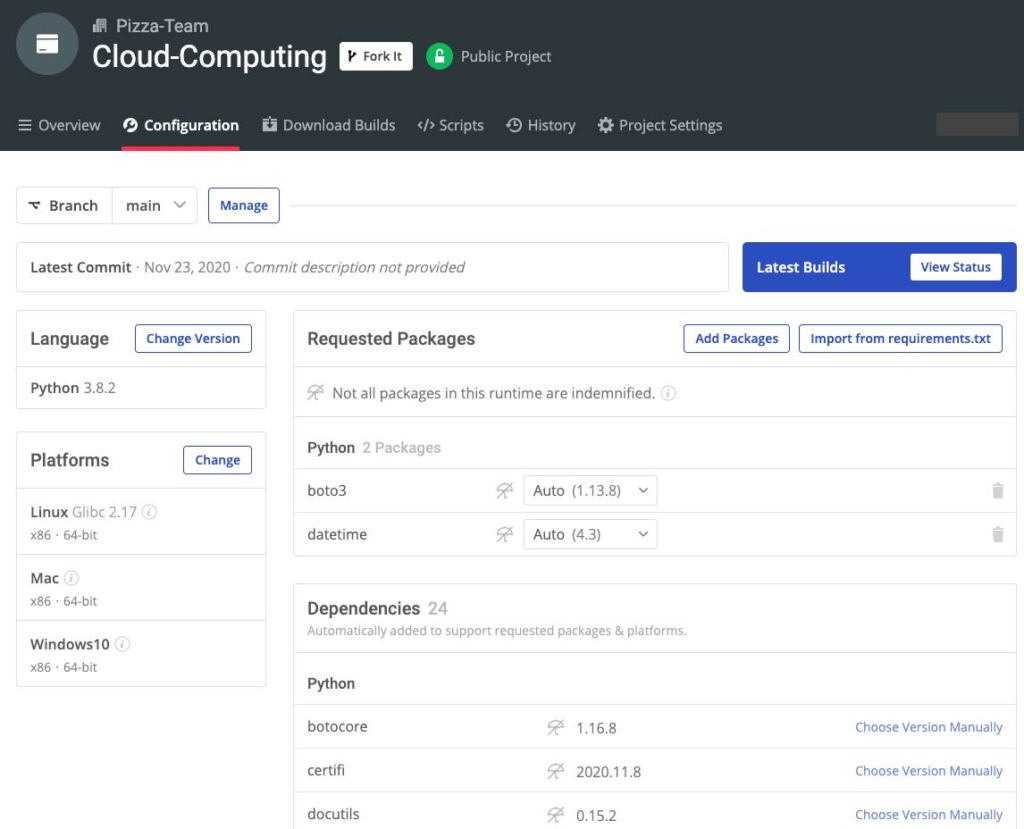Screen dimensions: 1024x829
Task: Click the info icon beside Windows10 platform
Action: (x=121, y=644)
